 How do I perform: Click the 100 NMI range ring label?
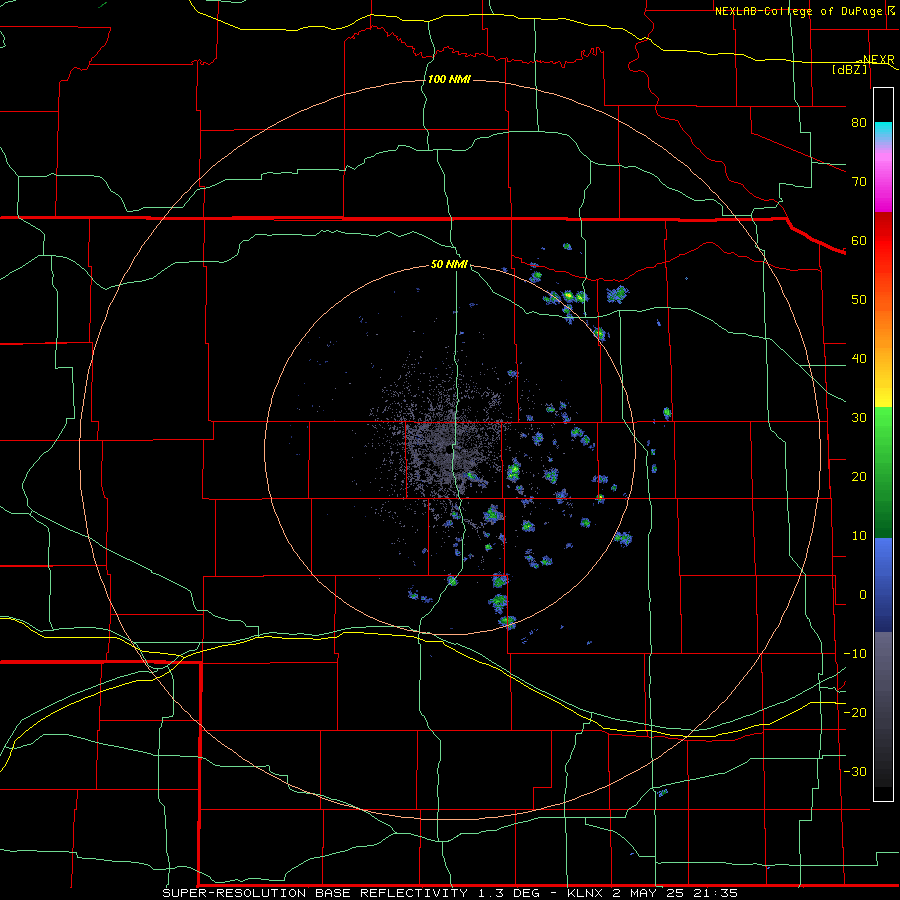click(x=449, y=79)
